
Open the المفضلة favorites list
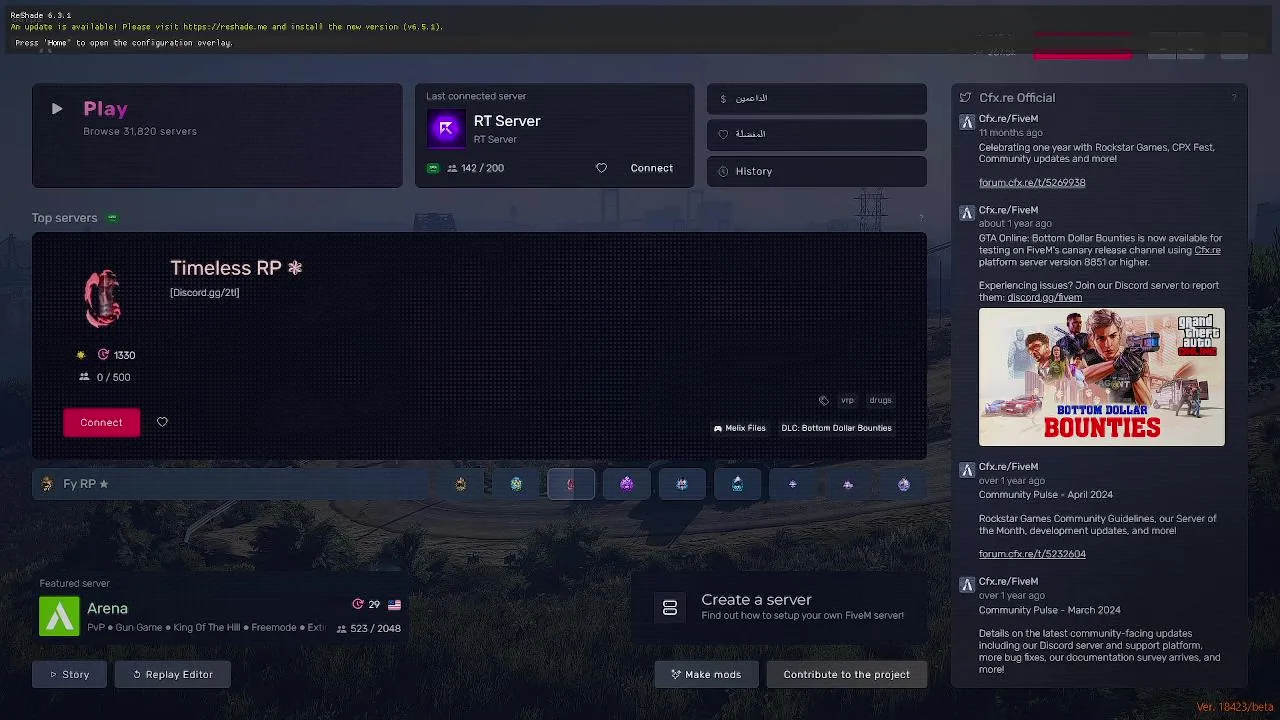click(x=817, y=134)
